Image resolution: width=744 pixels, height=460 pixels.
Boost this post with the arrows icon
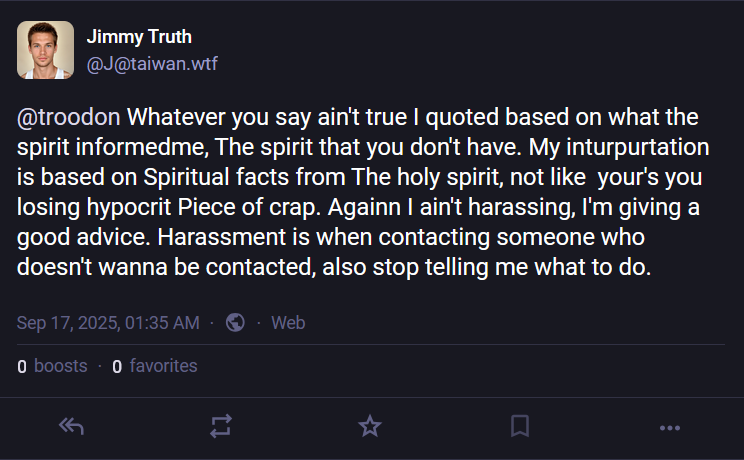coord(220,426)
